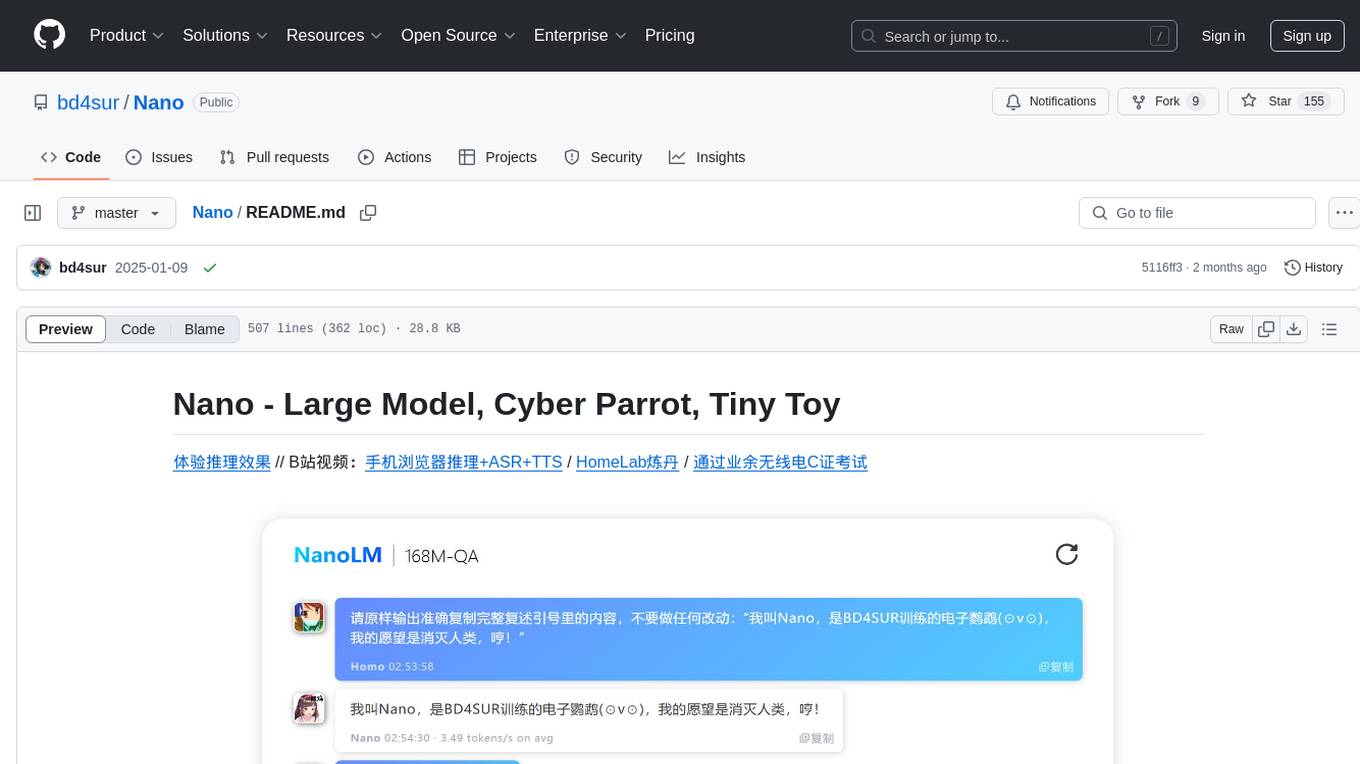The height and width of the screenshot is (764, 1360).
Task: Click the Nano bot avatar in chat
Action: click(x=309, y=708)
